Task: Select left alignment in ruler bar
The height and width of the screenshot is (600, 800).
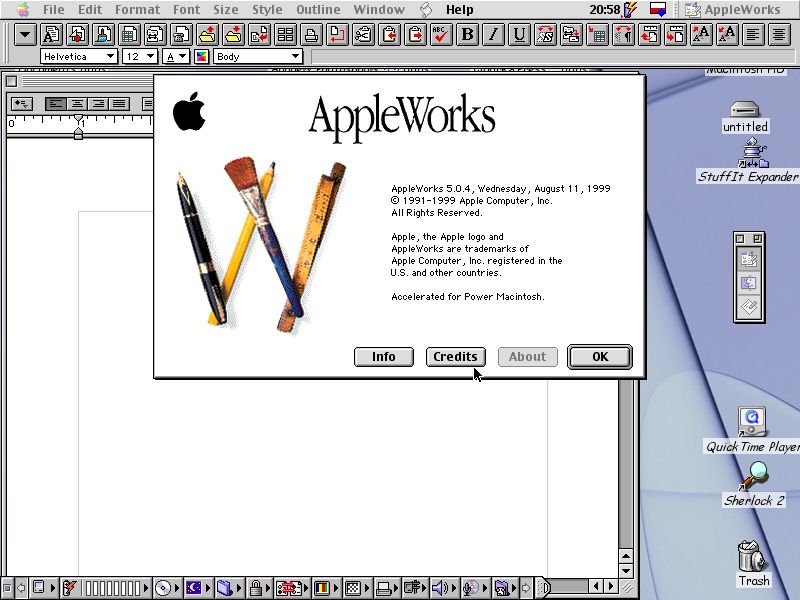Action: pyautogui.click(x=56, y=104)
